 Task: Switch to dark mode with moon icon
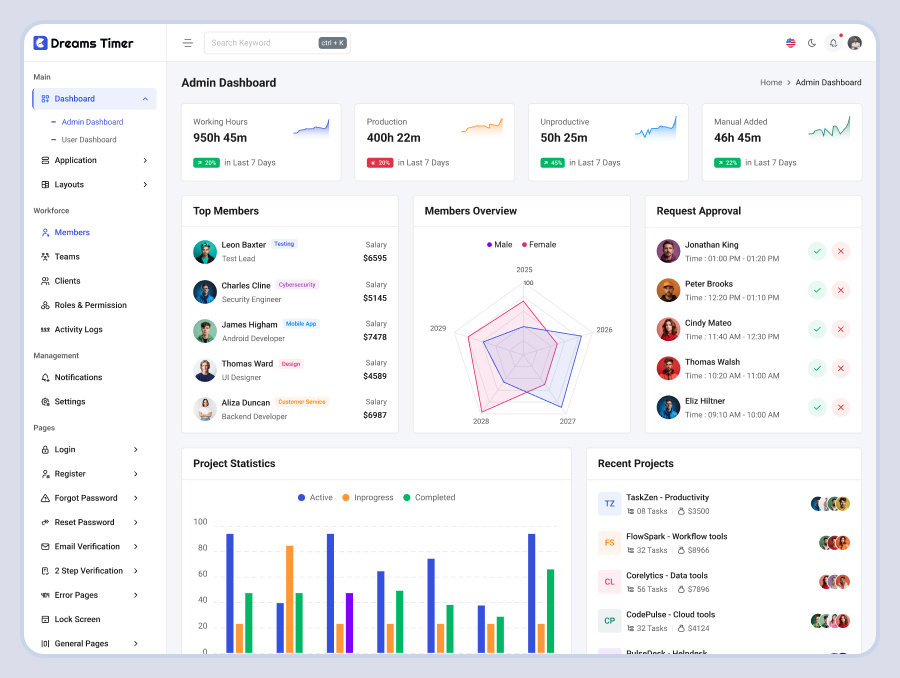(x=812, y=43)
